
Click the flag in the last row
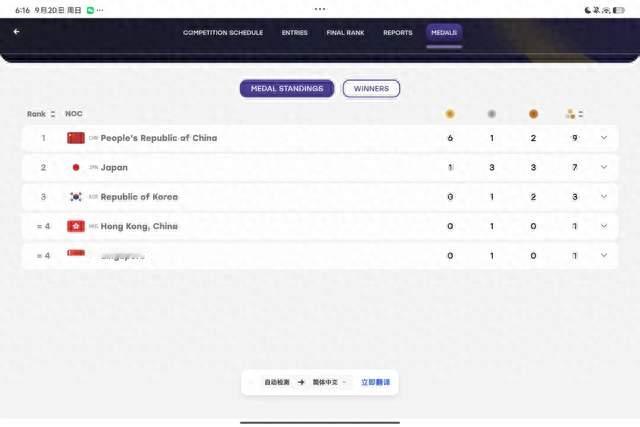(x=76, y=253)
